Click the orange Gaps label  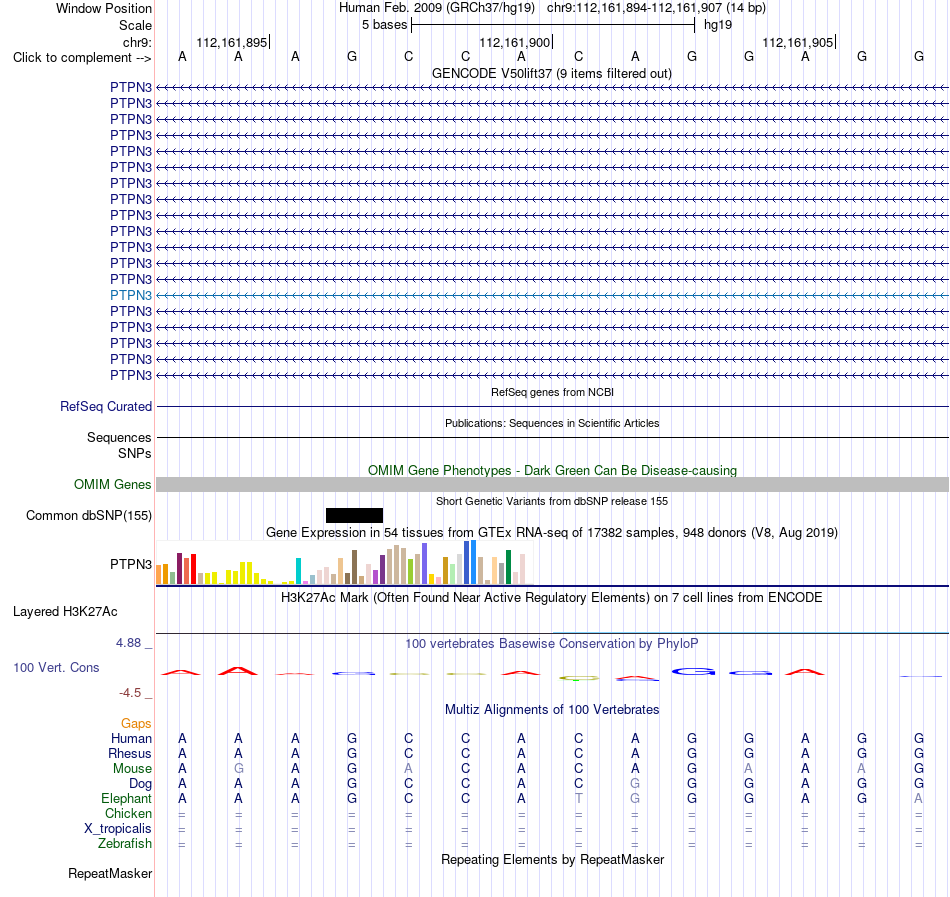tap(136, 724)
